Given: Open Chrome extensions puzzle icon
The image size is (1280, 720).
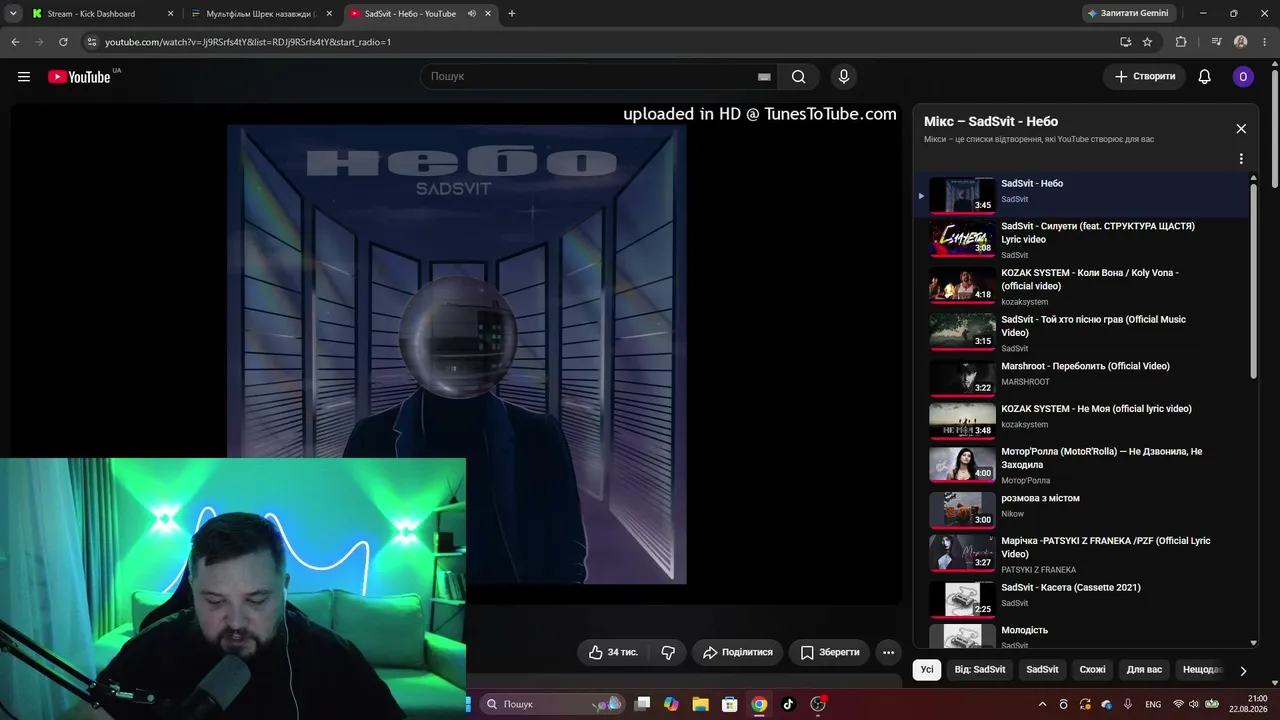Looking at the screenshot, I should click(1181, 42).
